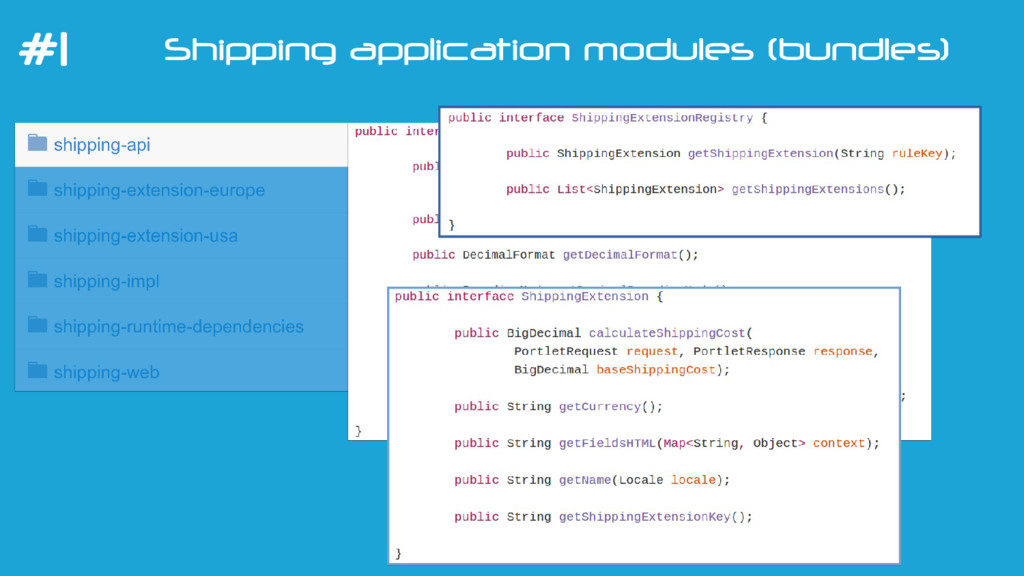Click 'PortletRequest' type name

coord(566,351)
